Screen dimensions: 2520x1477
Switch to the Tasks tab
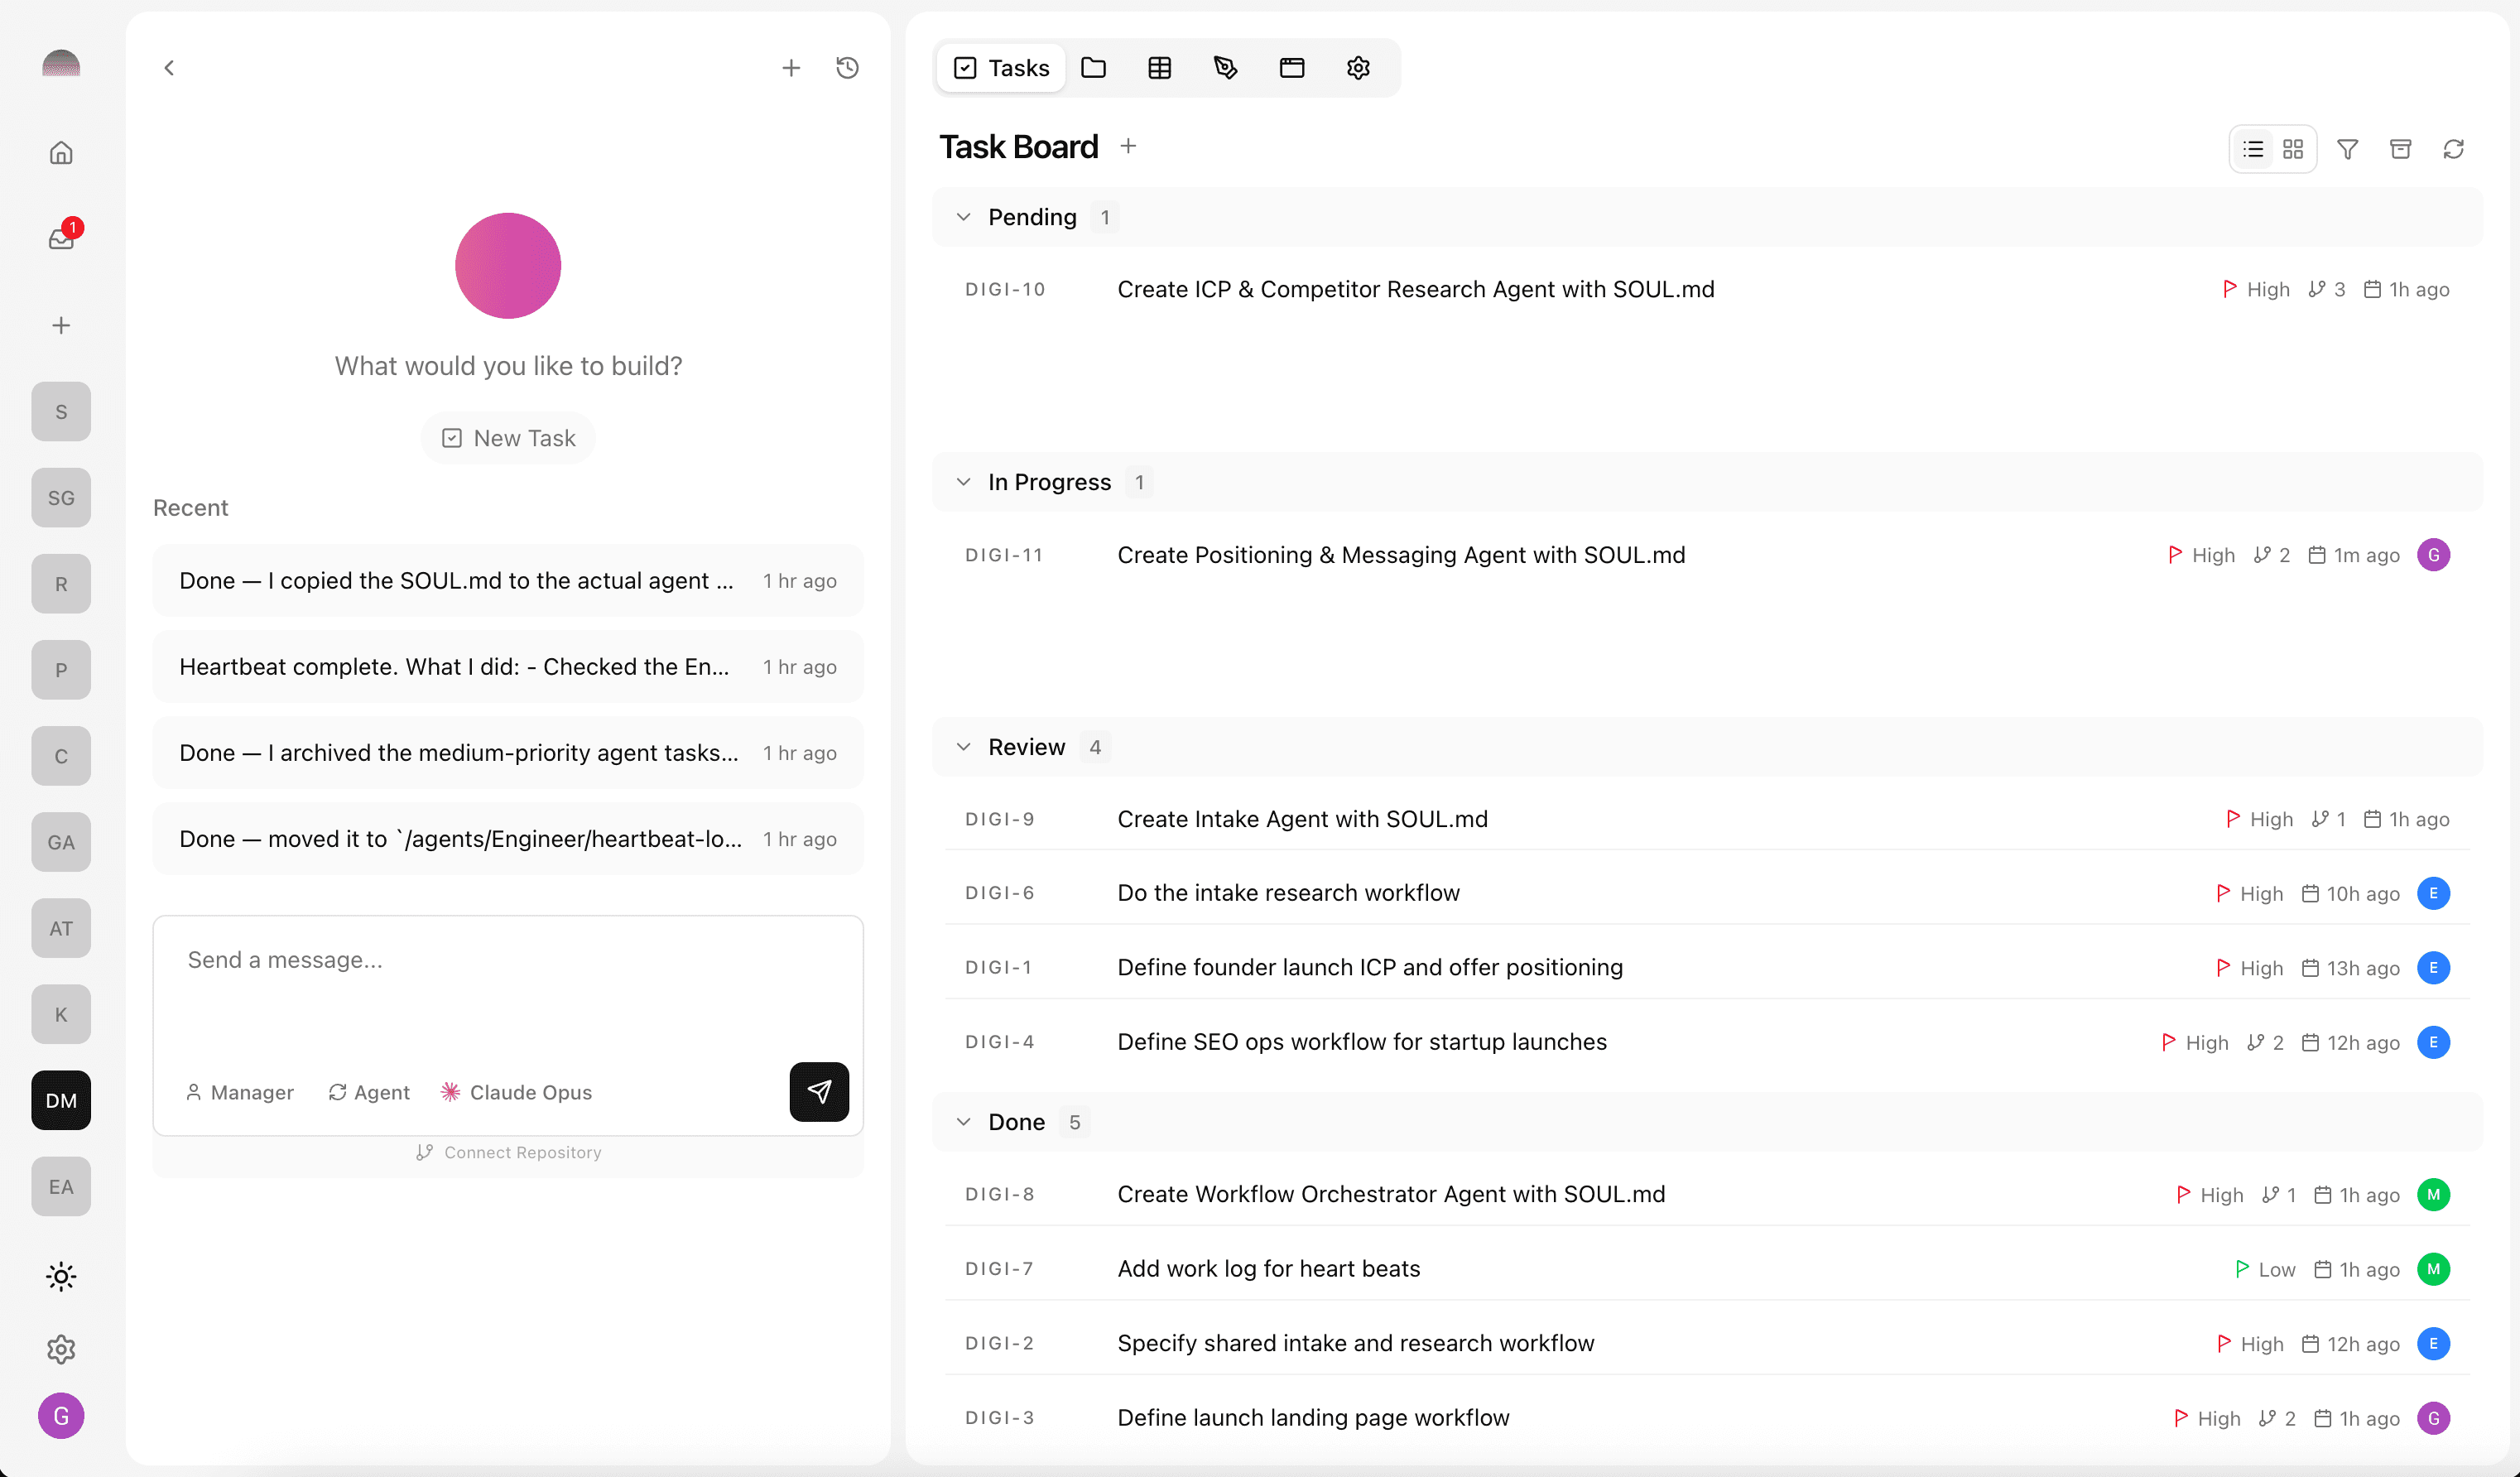pos(1000,67)
